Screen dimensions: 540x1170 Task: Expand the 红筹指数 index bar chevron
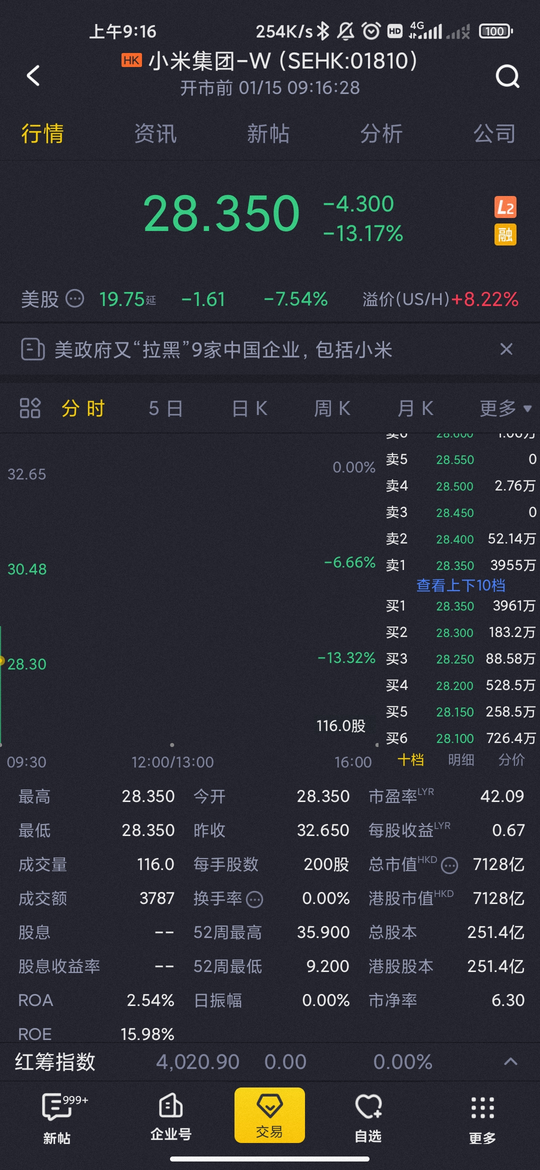click(511, 1062)
